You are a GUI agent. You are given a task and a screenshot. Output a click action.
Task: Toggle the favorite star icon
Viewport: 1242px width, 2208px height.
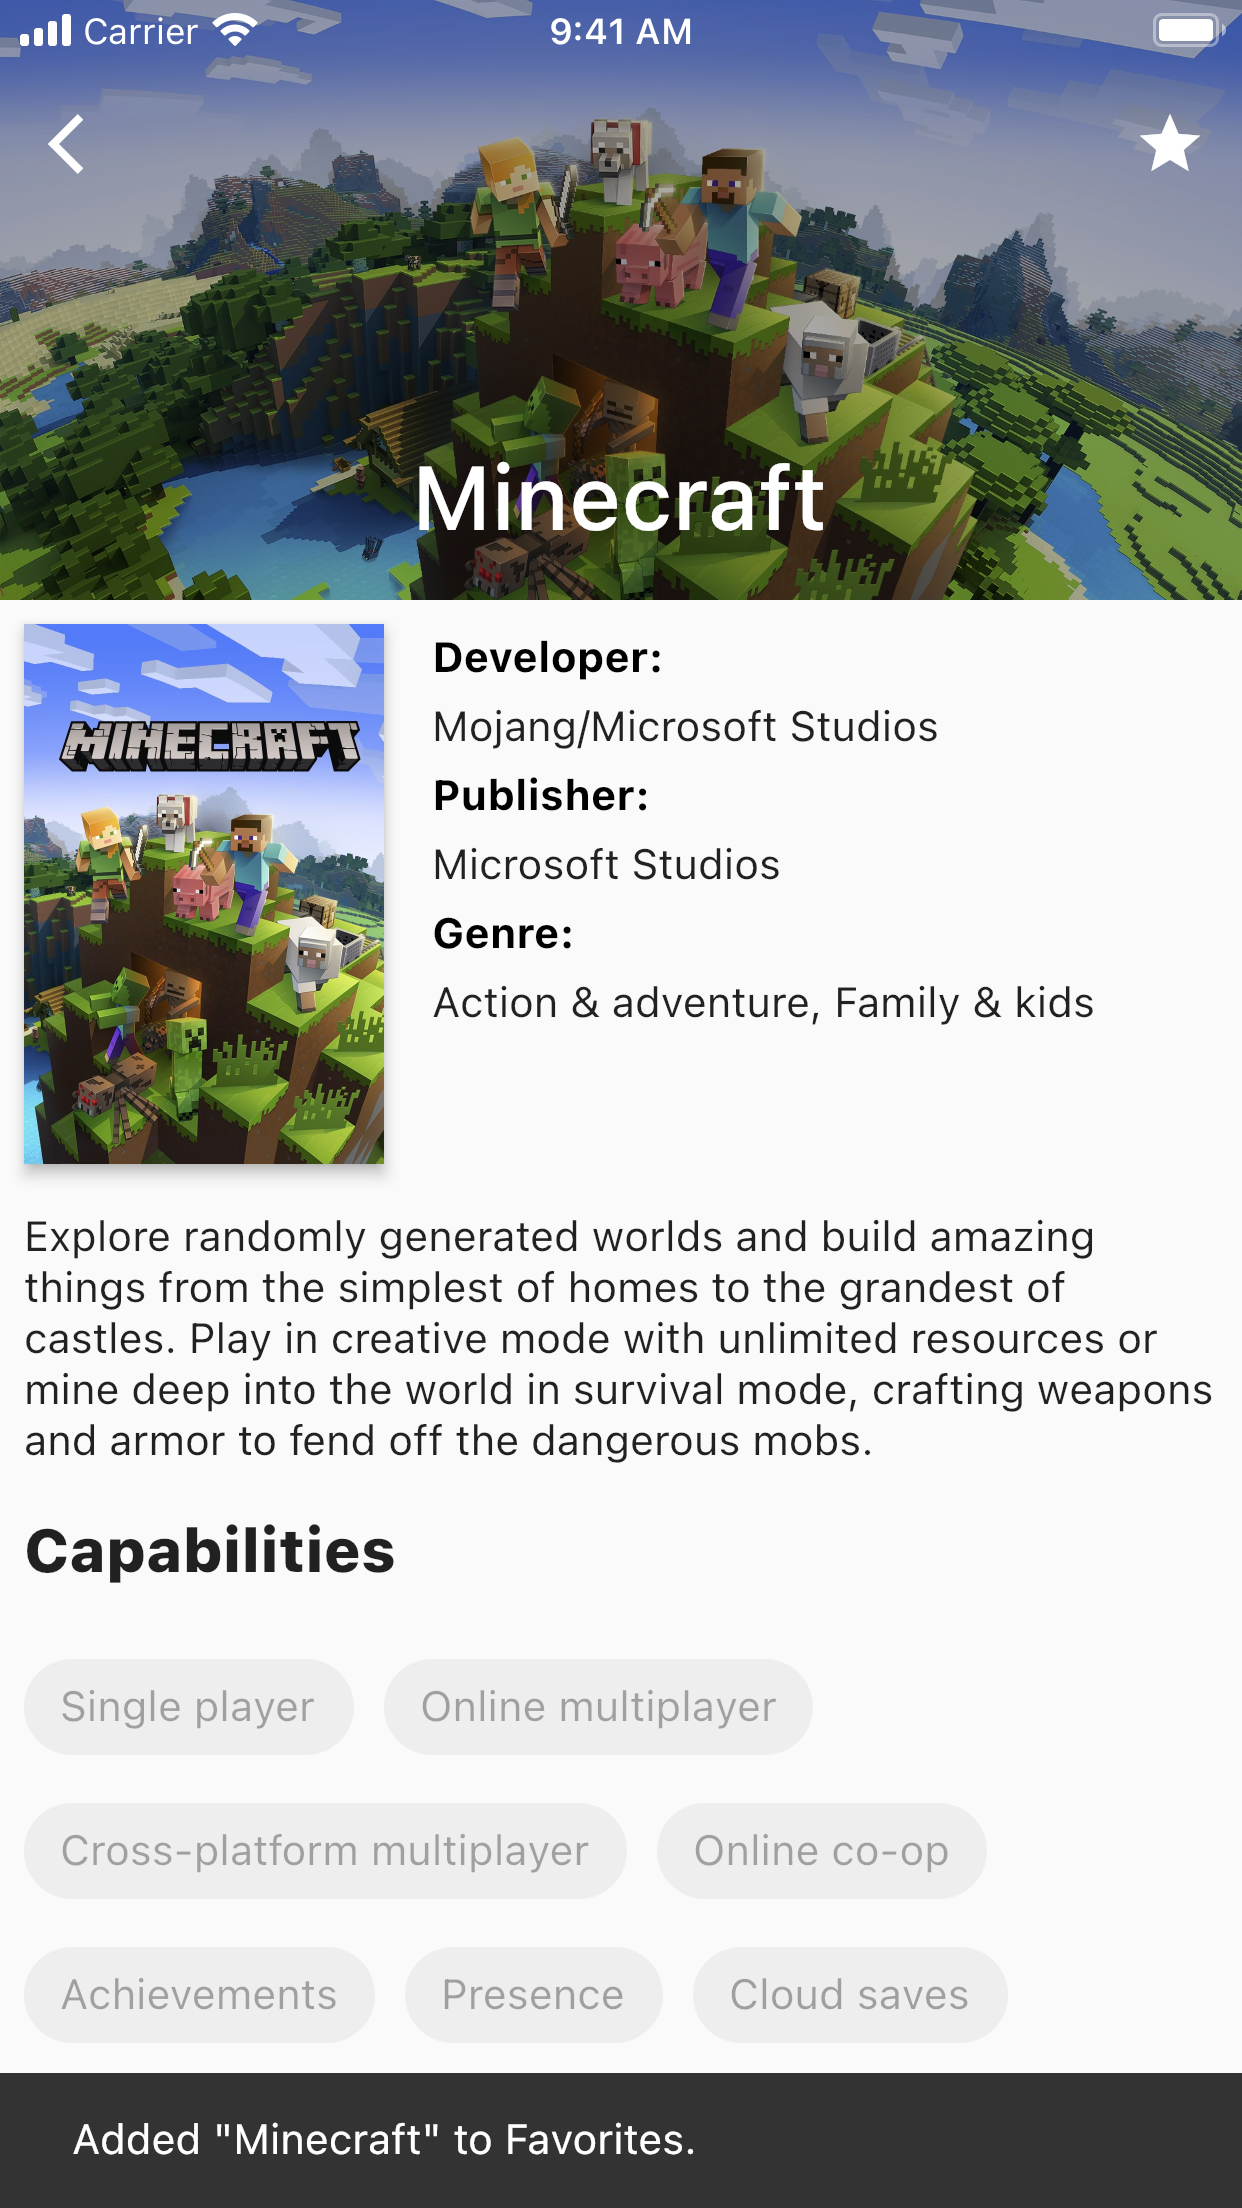(x=1169, y=144)
